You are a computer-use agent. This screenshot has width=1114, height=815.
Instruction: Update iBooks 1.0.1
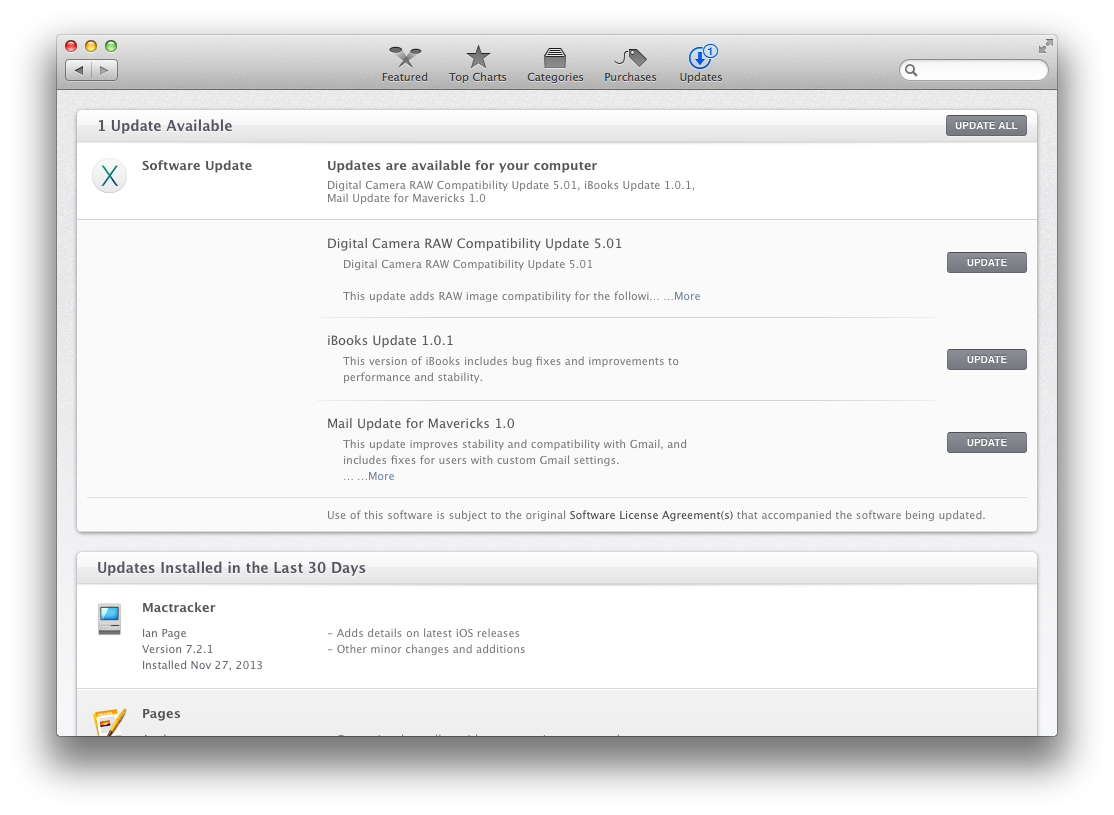986,360
